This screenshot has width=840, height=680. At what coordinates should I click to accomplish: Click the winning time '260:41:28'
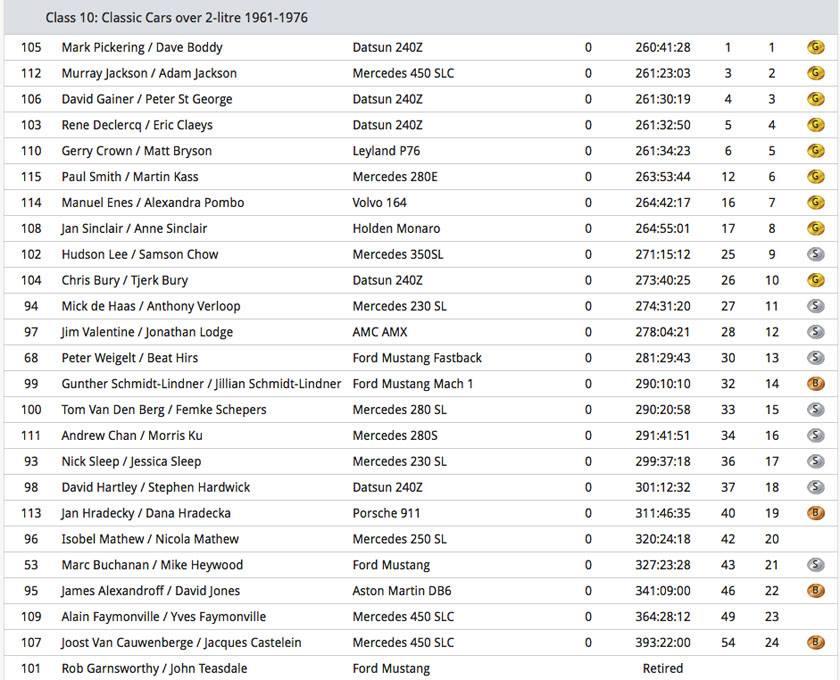[x=663, y=47]
